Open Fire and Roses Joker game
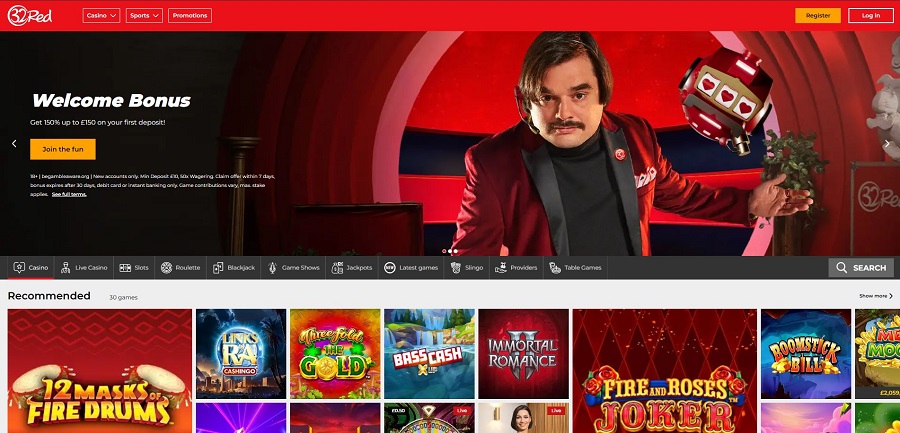900x433 pixels. [665, 371]
